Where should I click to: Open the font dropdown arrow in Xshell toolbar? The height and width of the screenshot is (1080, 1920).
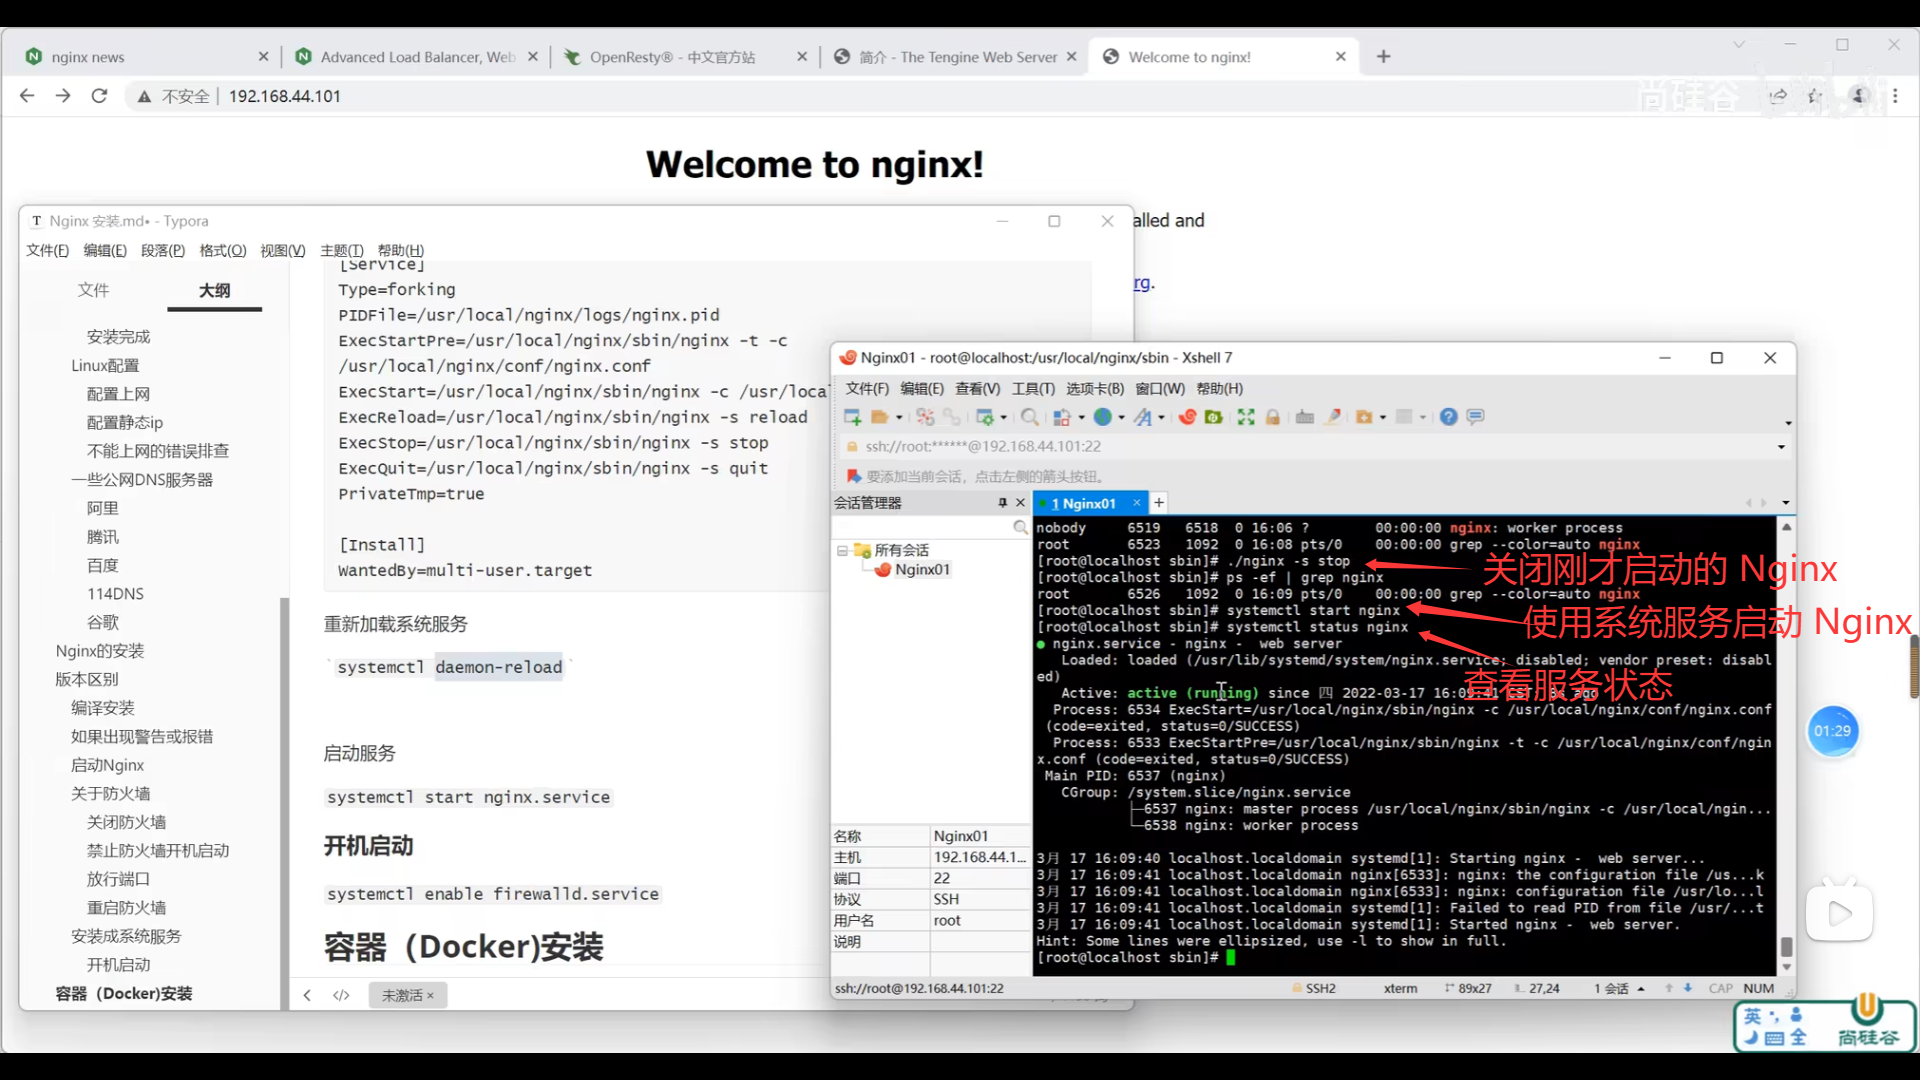tap(1161, 418)
